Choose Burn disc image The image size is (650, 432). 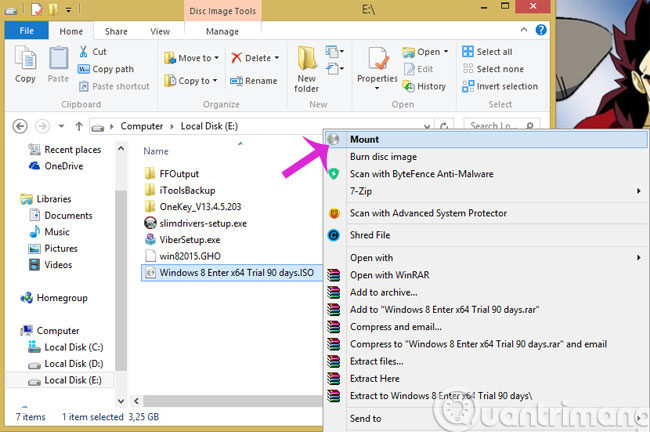pos(485,157)
